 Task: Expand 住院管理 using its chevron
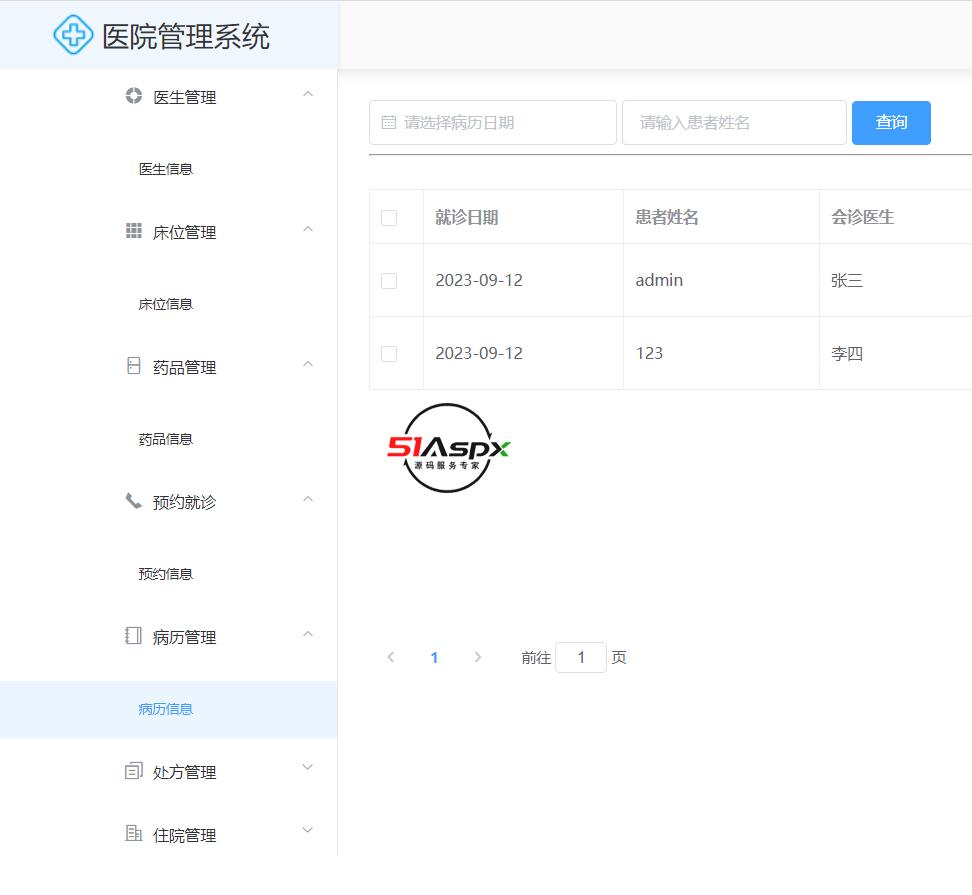[307, 831]
